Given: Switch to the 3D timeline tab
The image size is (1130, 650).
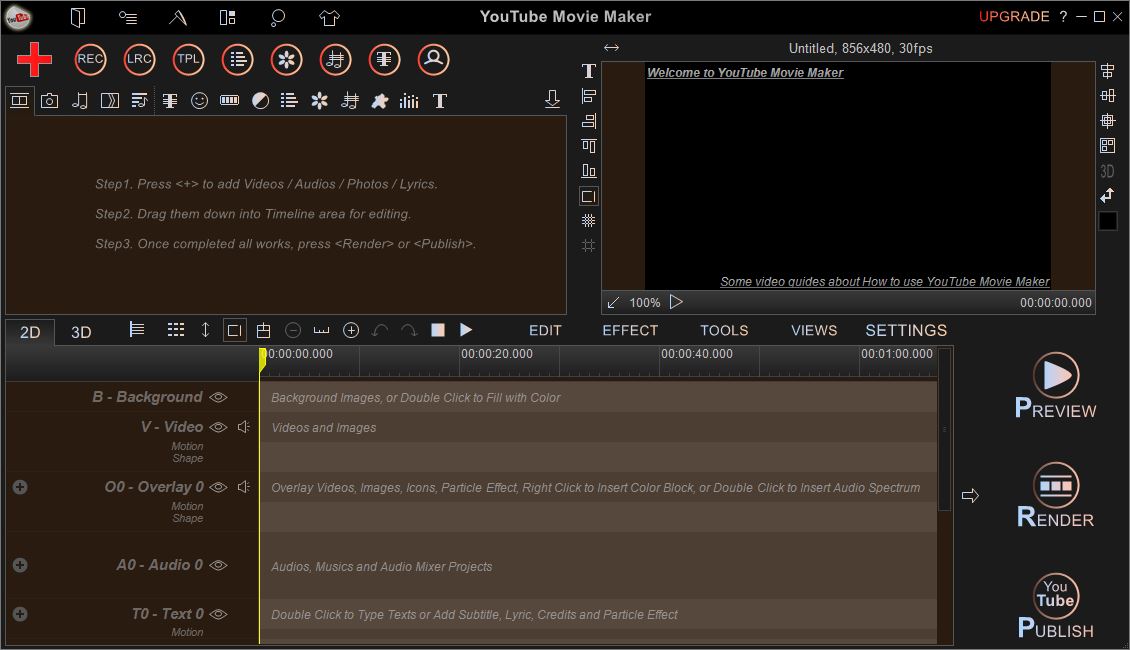Looking at the screenshot, I should click(81, 332).
